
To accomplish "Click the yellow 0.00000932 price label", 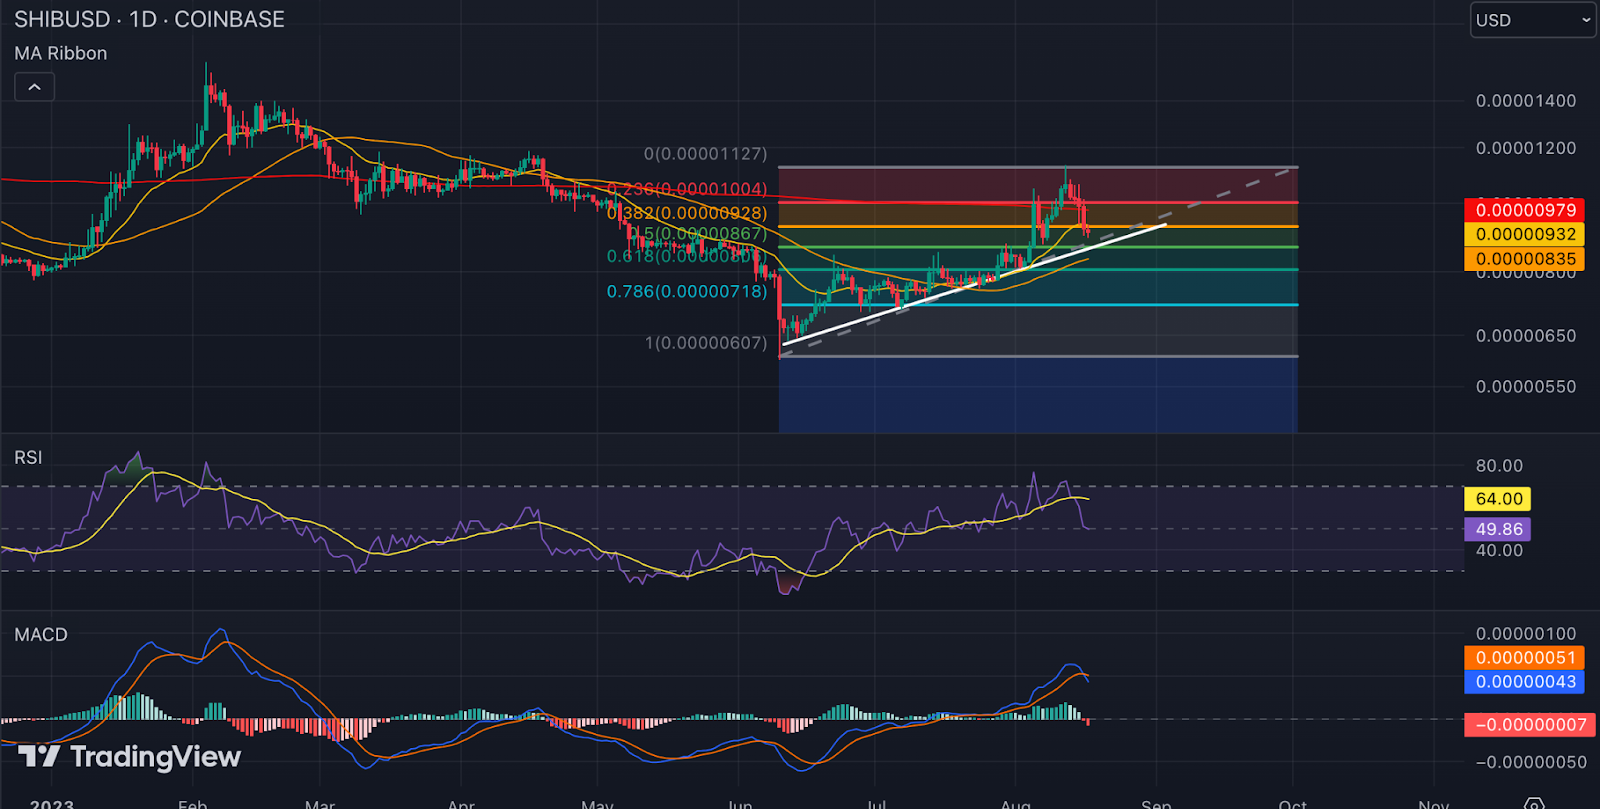I will (x=1525, y=234).
